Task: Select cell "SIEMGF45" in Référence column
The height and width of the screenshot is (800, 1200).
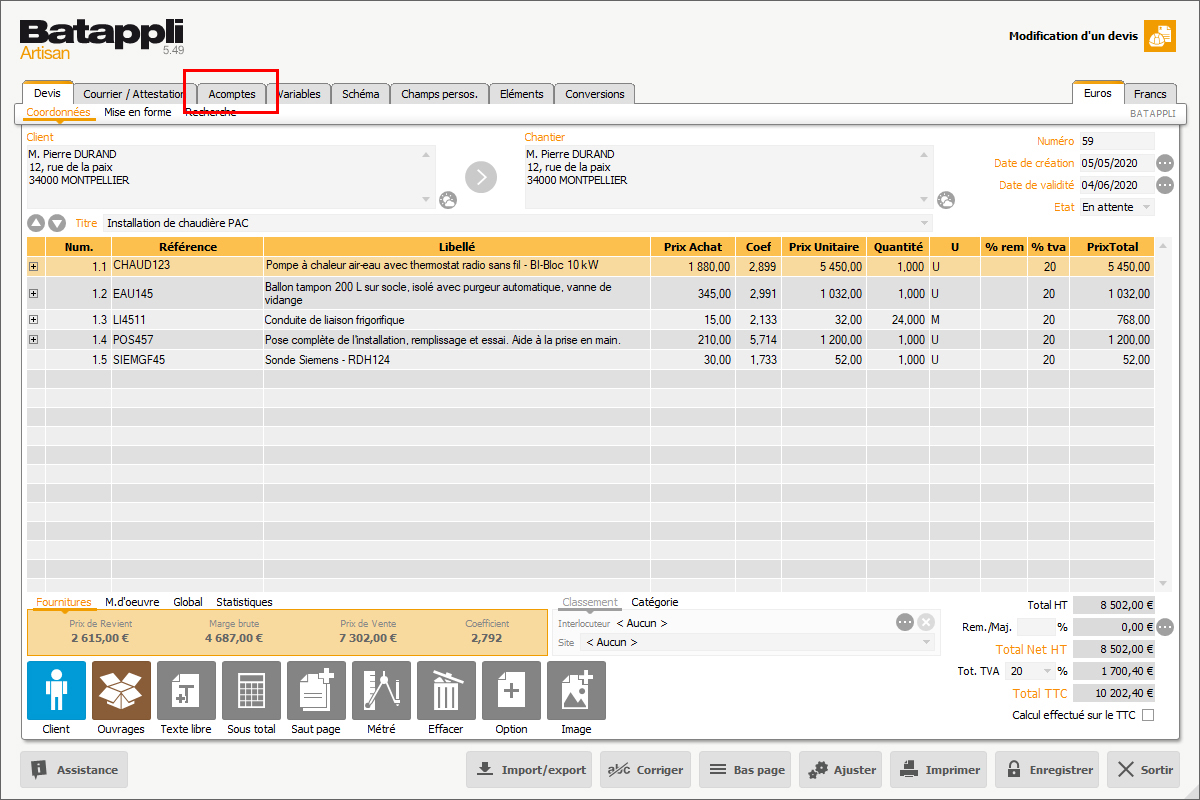Action: (x=187, y=360)
